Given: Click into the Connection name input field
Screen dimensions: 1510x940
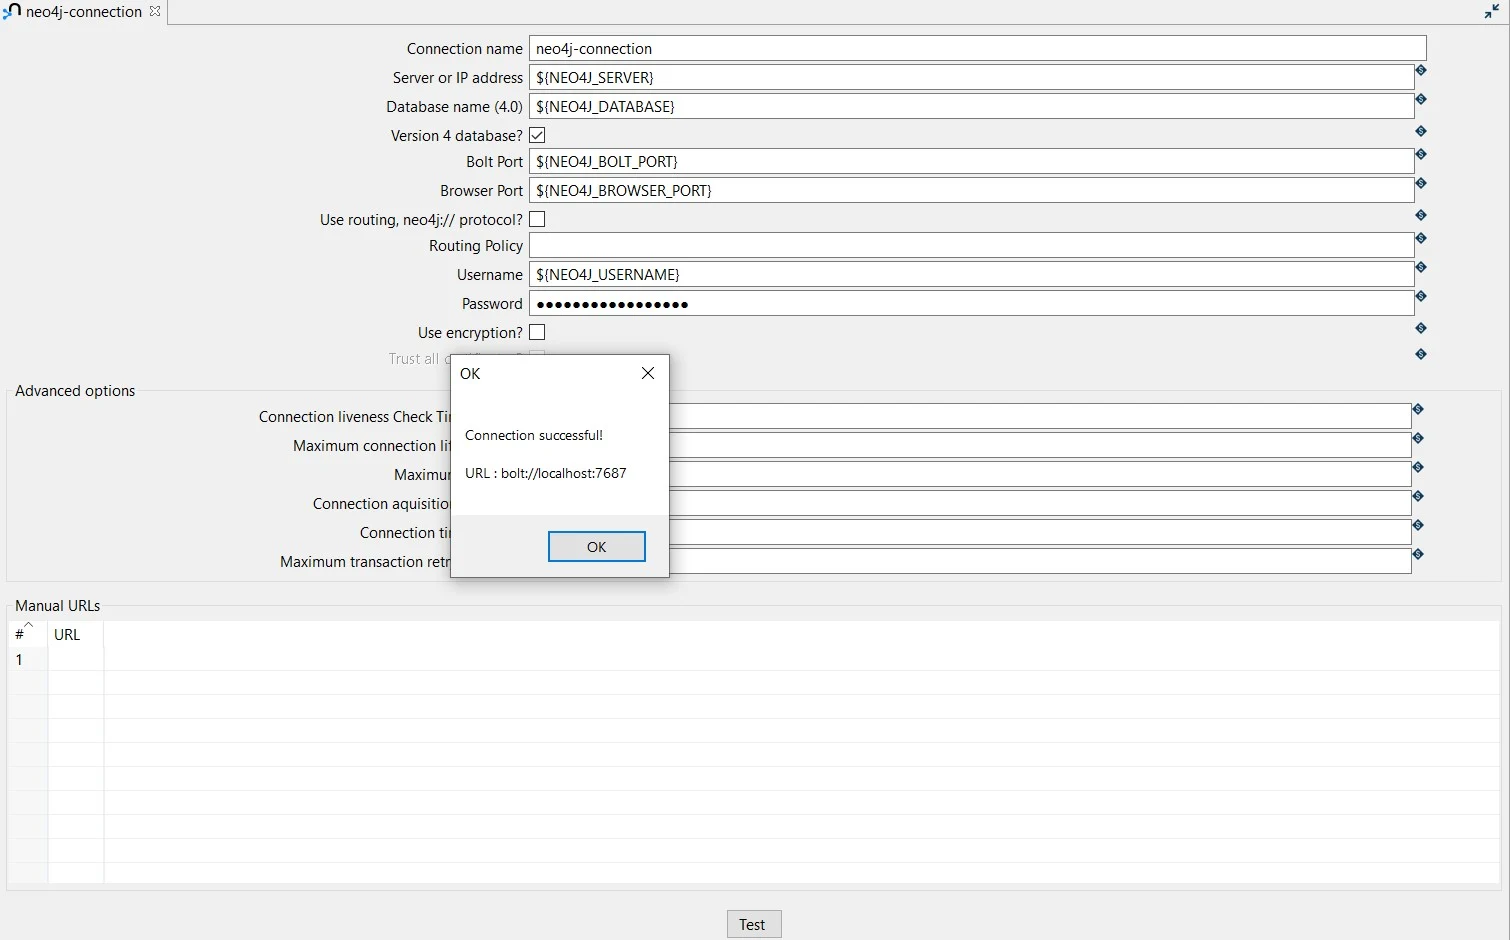Looking at the screenshot, I should click(x=976, y=49).
